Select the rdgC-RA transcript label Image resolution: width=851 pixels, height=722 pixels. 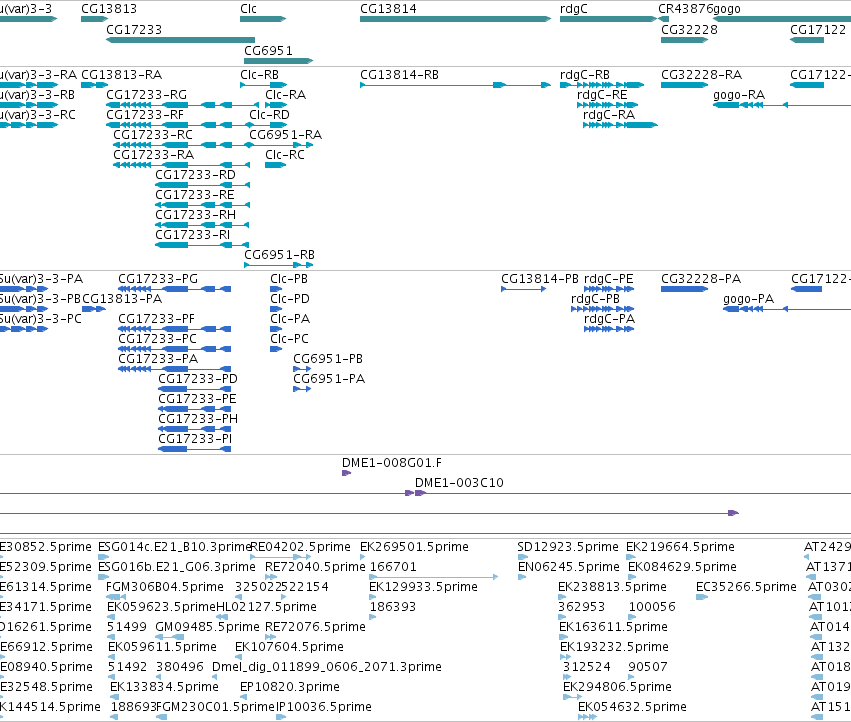point(609,115)
